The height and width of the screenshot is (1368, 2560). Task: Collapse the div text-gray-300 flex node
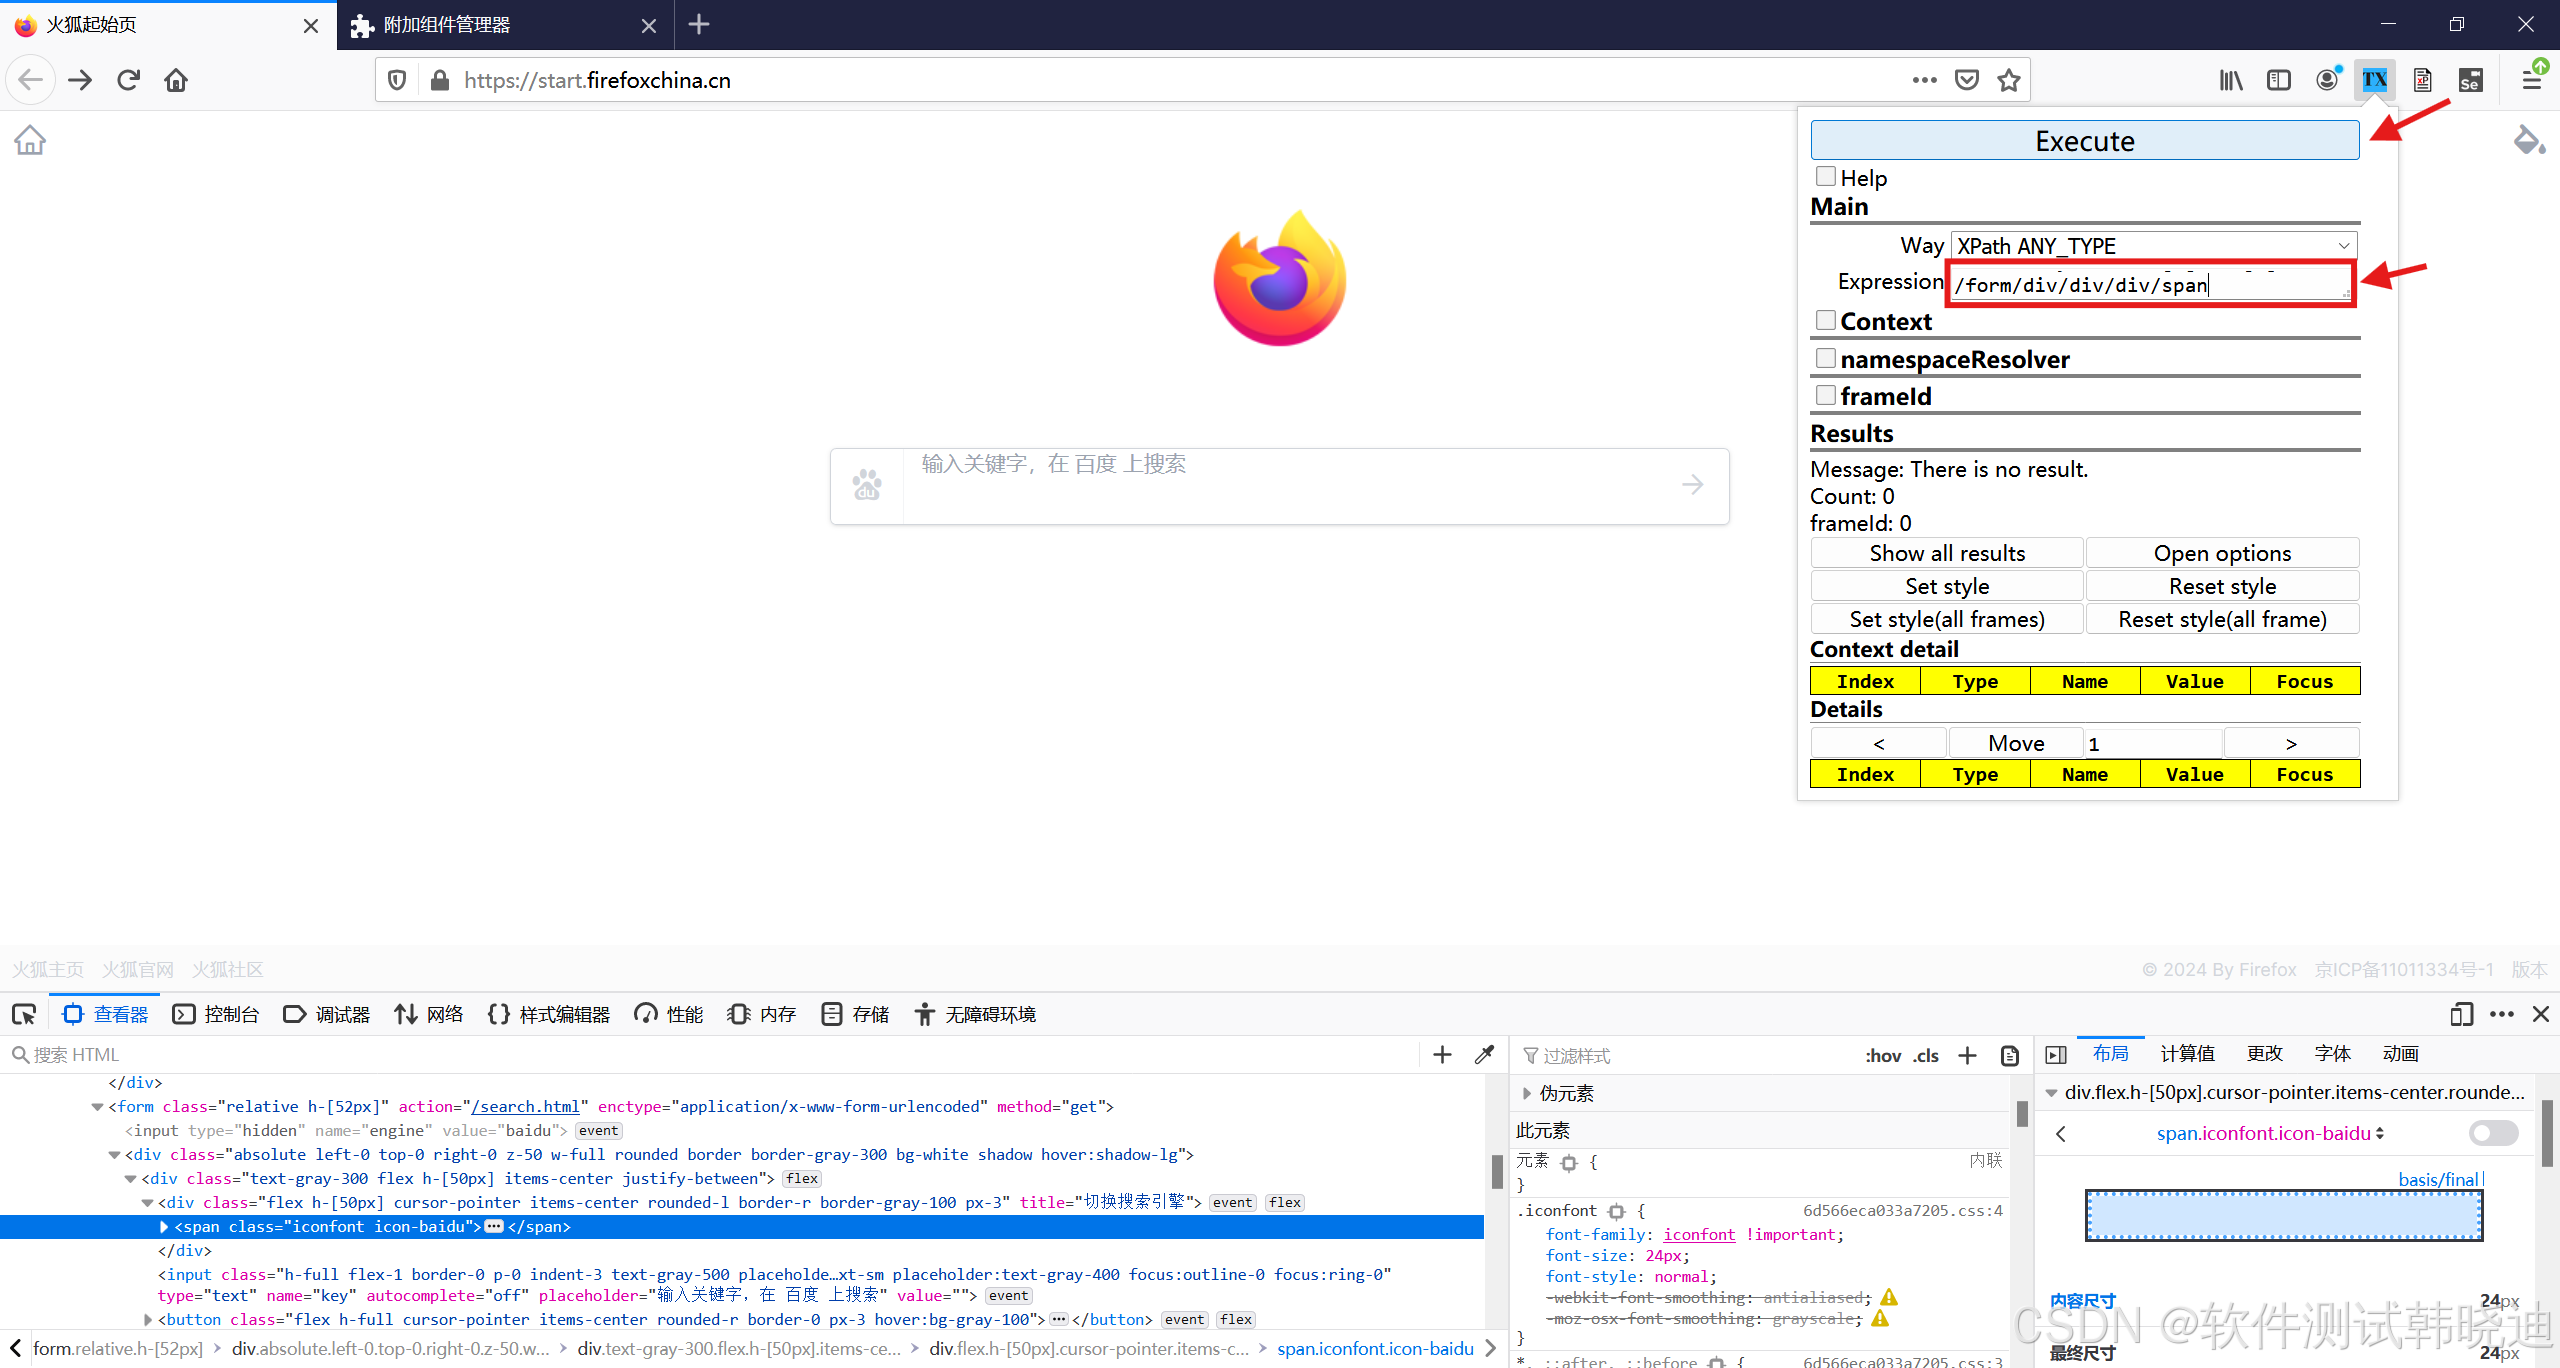tap(131, 1179)
